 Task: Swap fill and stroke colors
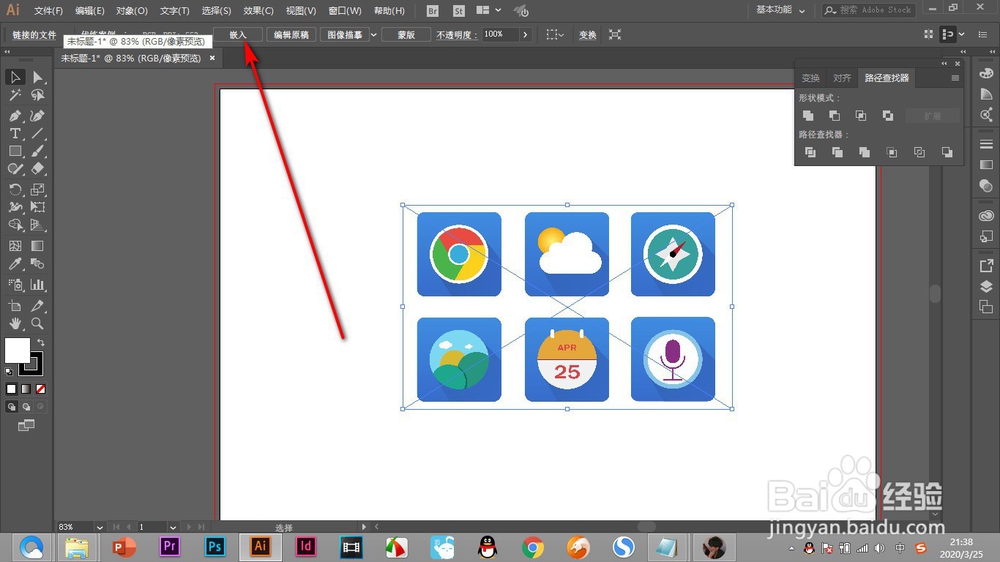(40, 343)
